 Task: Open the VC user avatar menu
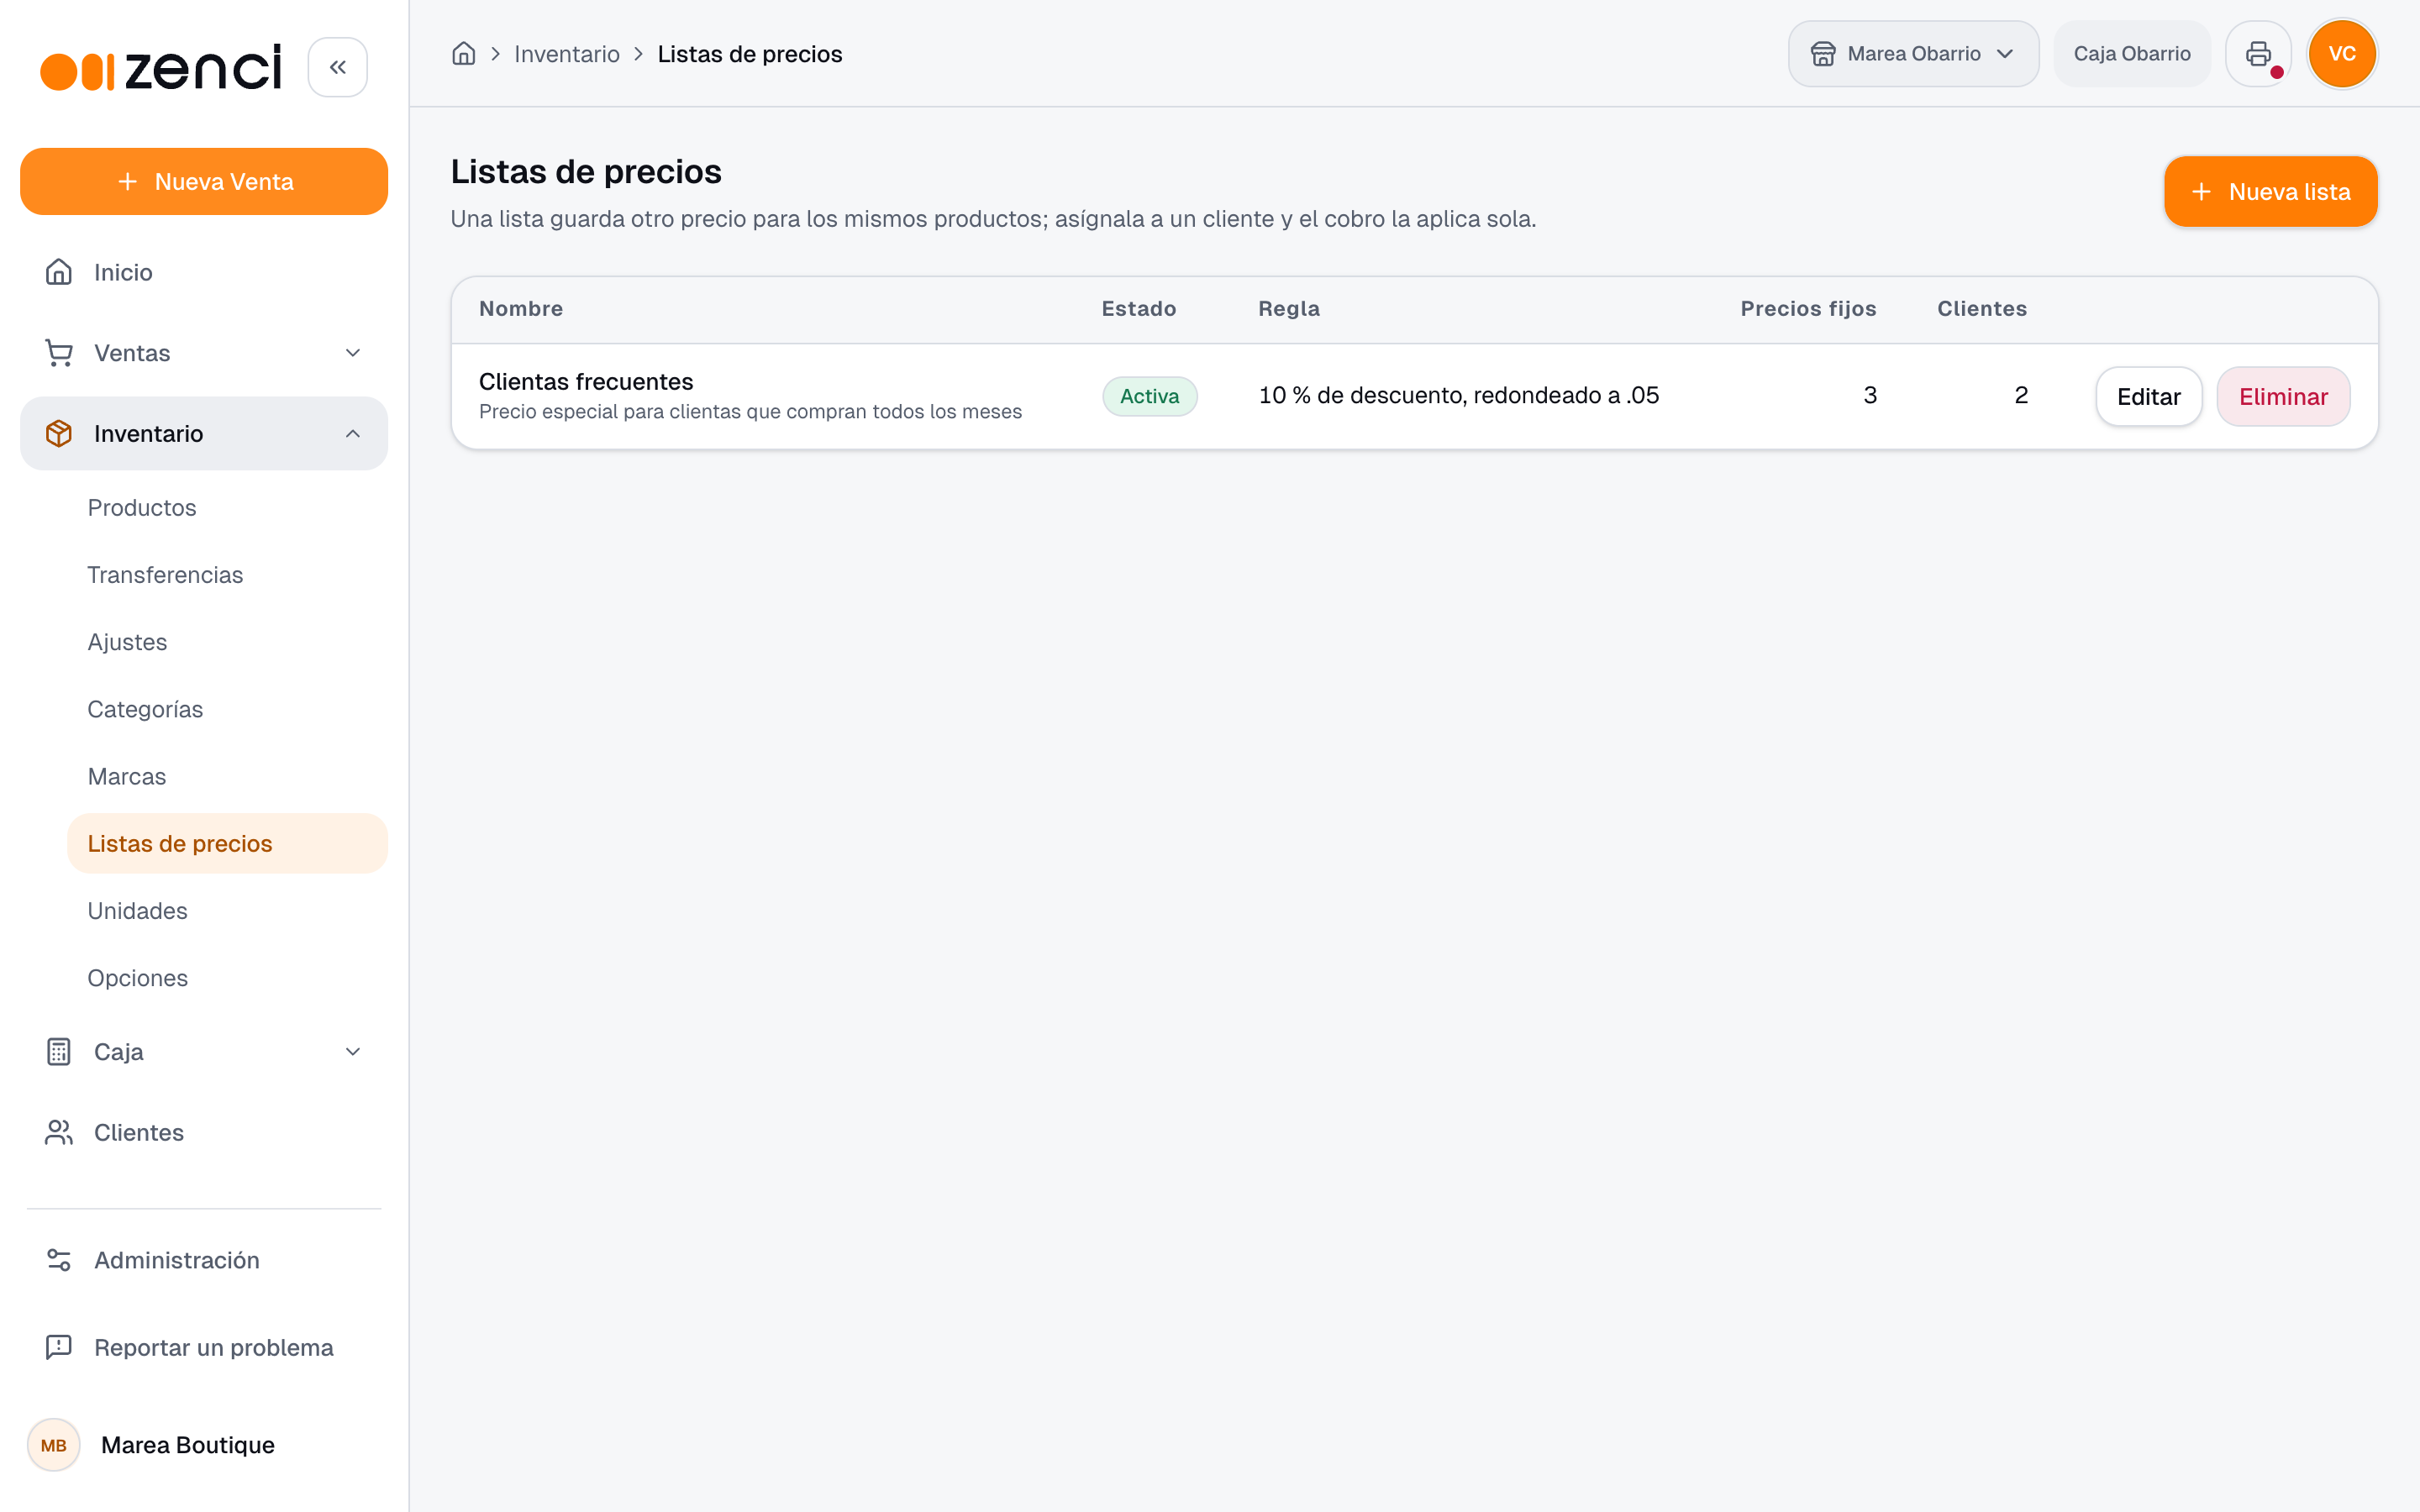point(2341,54)
